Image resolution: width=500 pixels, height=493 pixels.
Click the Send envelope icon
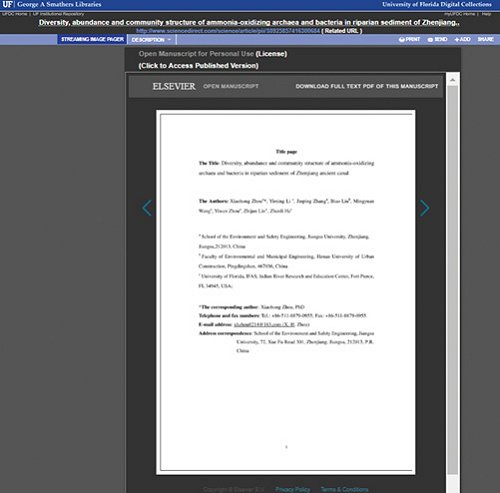(430, 40)
